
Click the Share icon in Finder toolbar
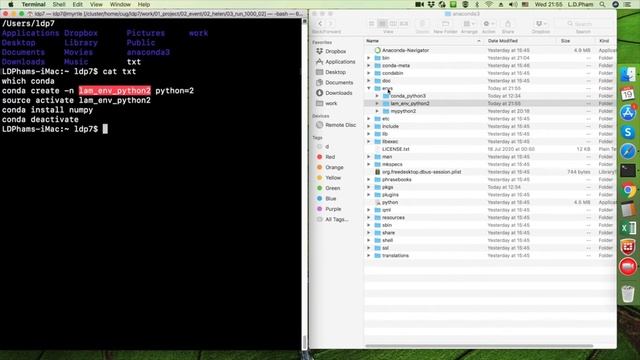(508, 24)
